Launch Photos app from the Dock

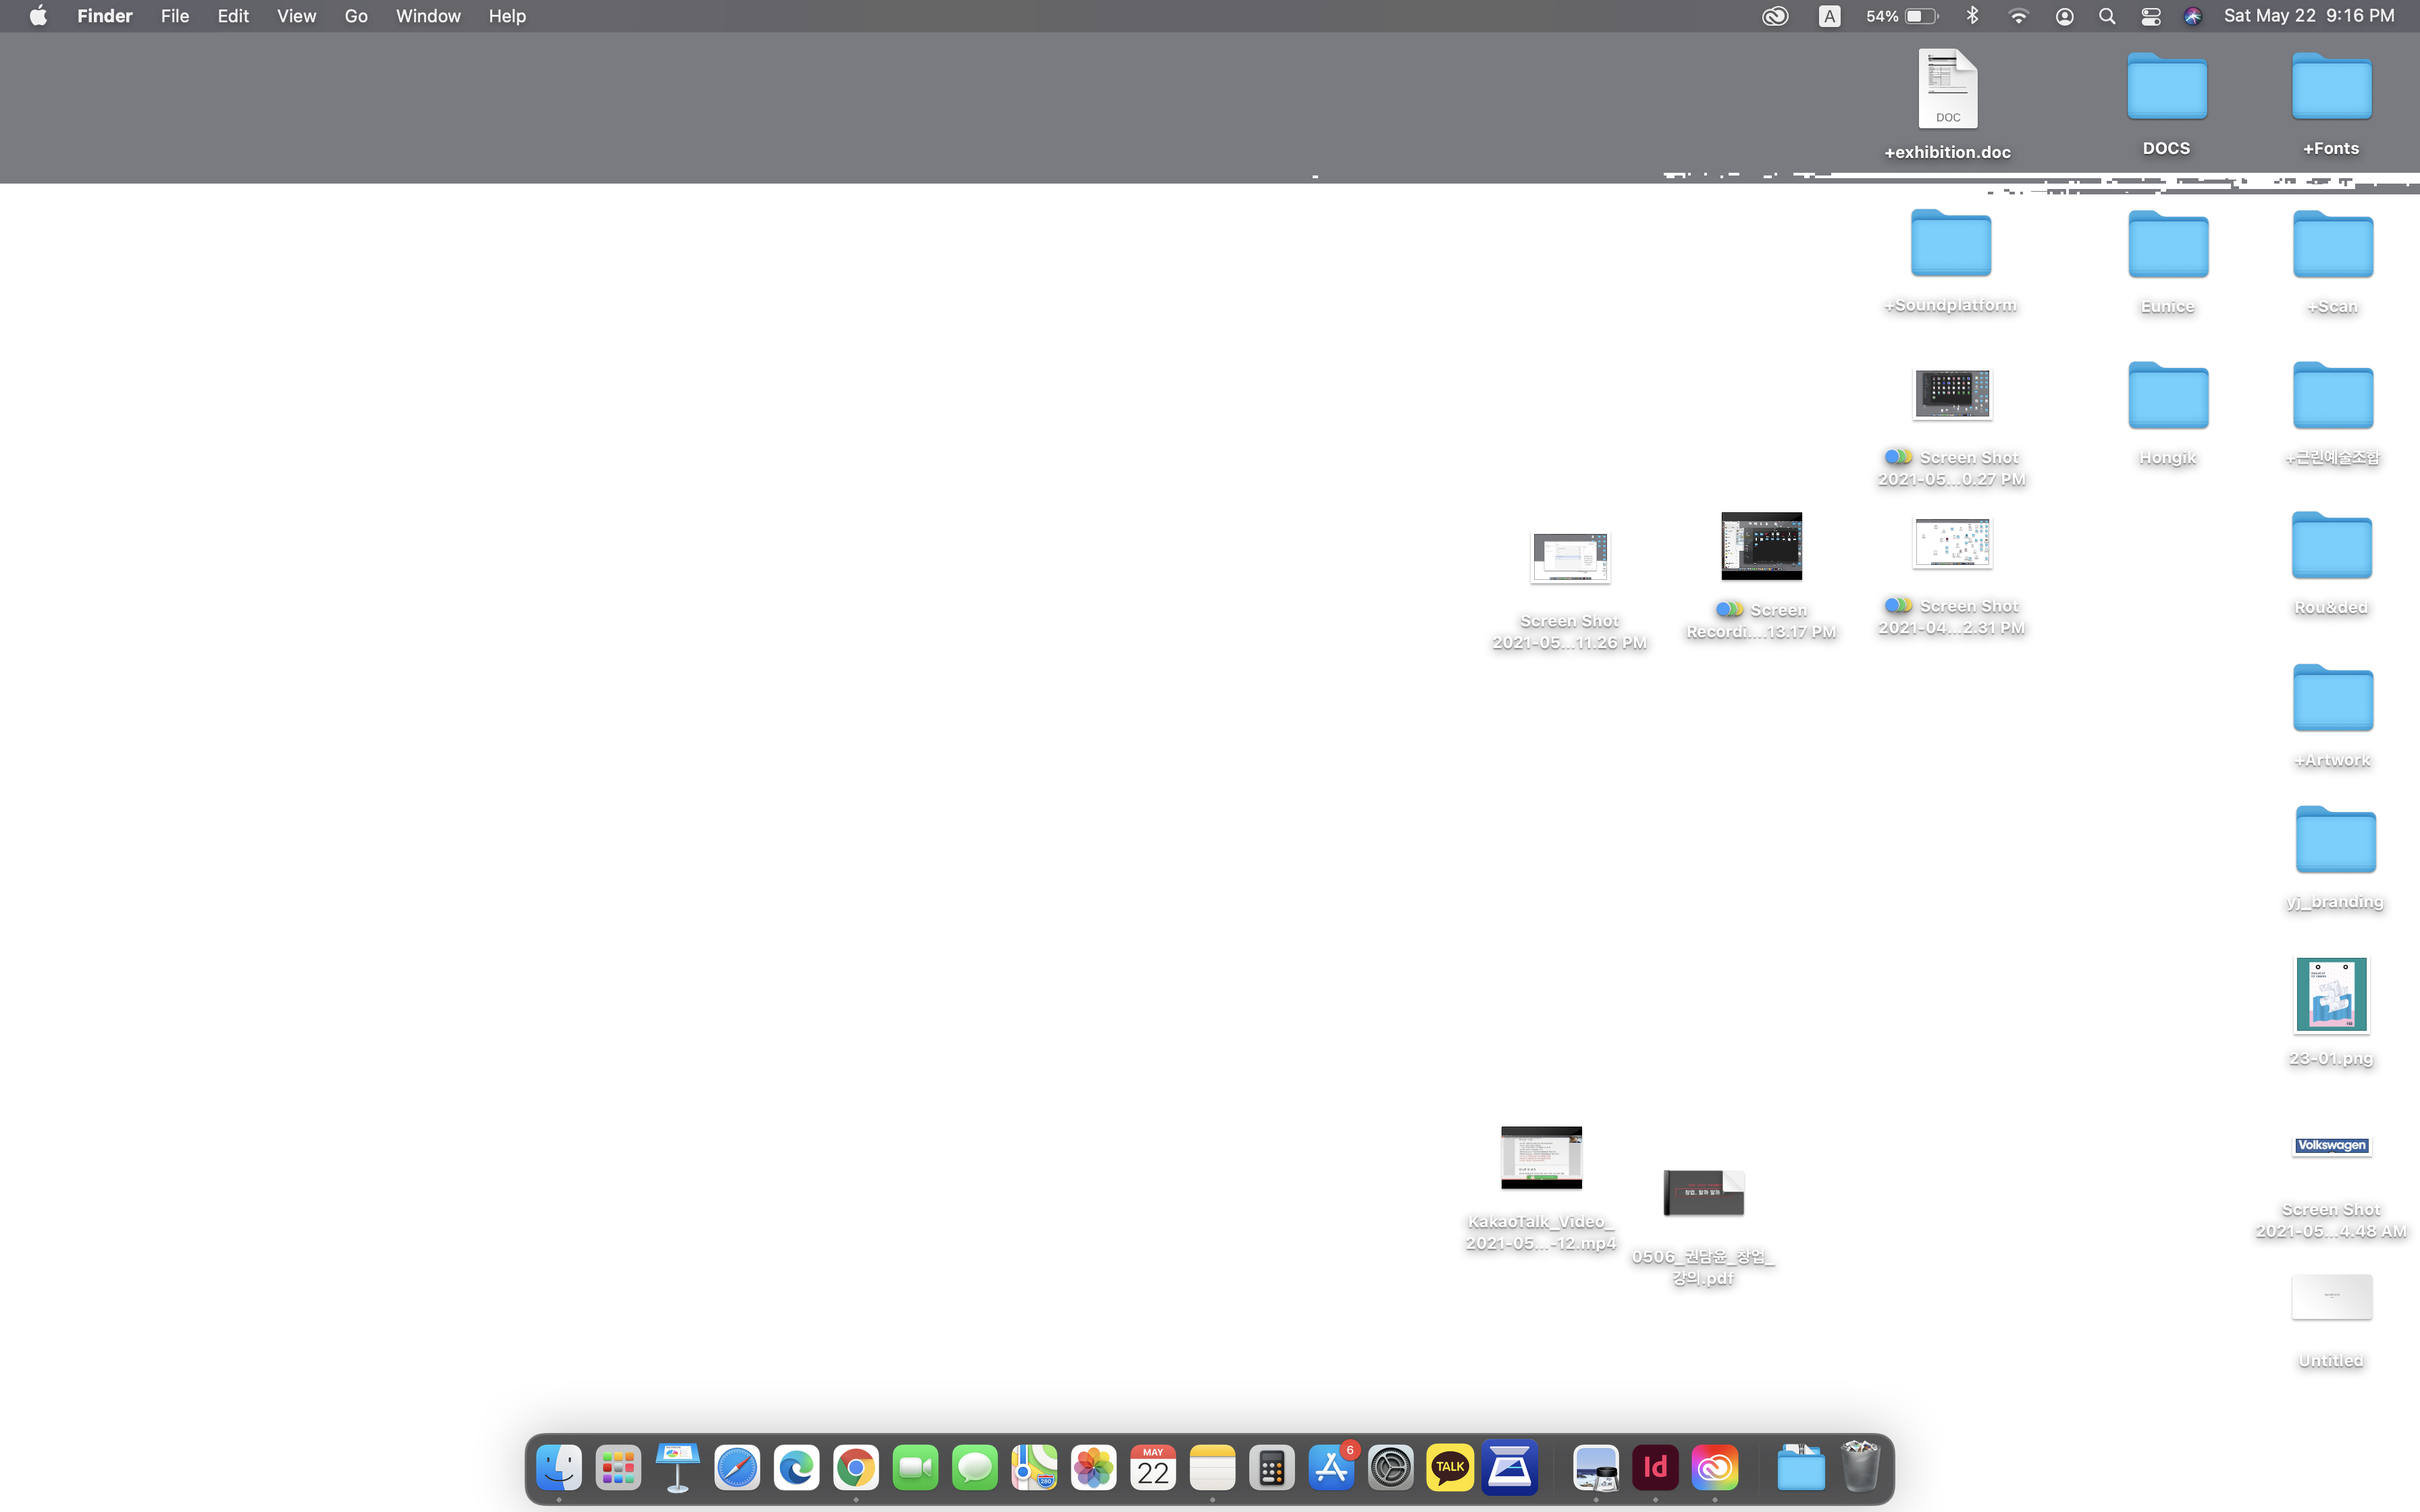[1093, 1467]
